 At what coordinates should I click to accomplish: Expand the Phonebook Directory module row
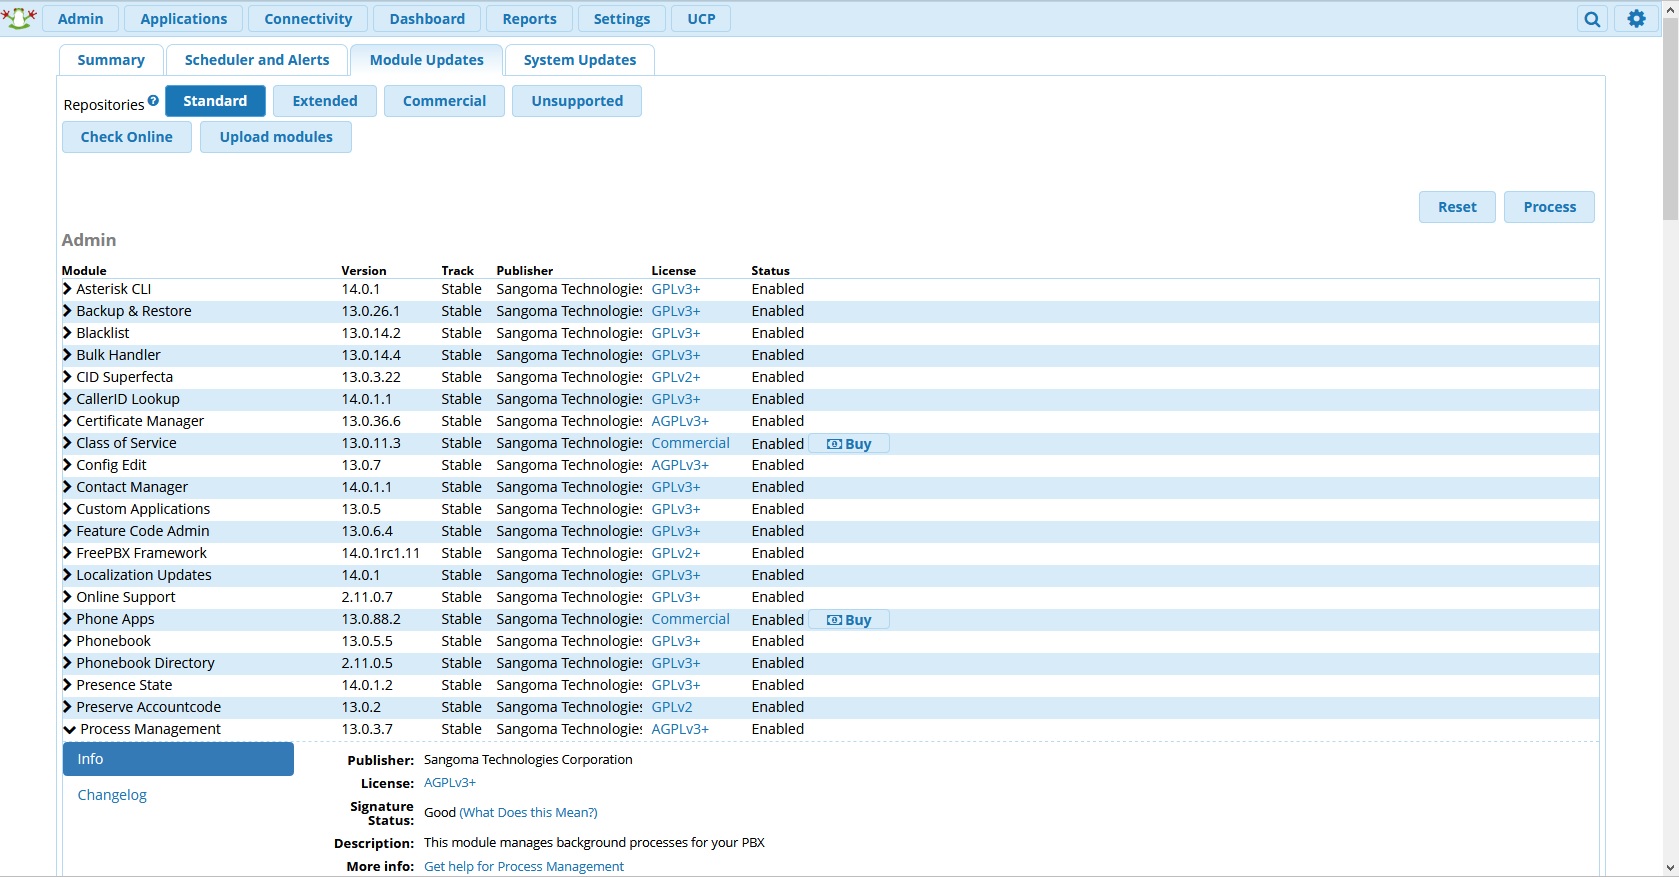pyautogui.click(x=68, y=663)
